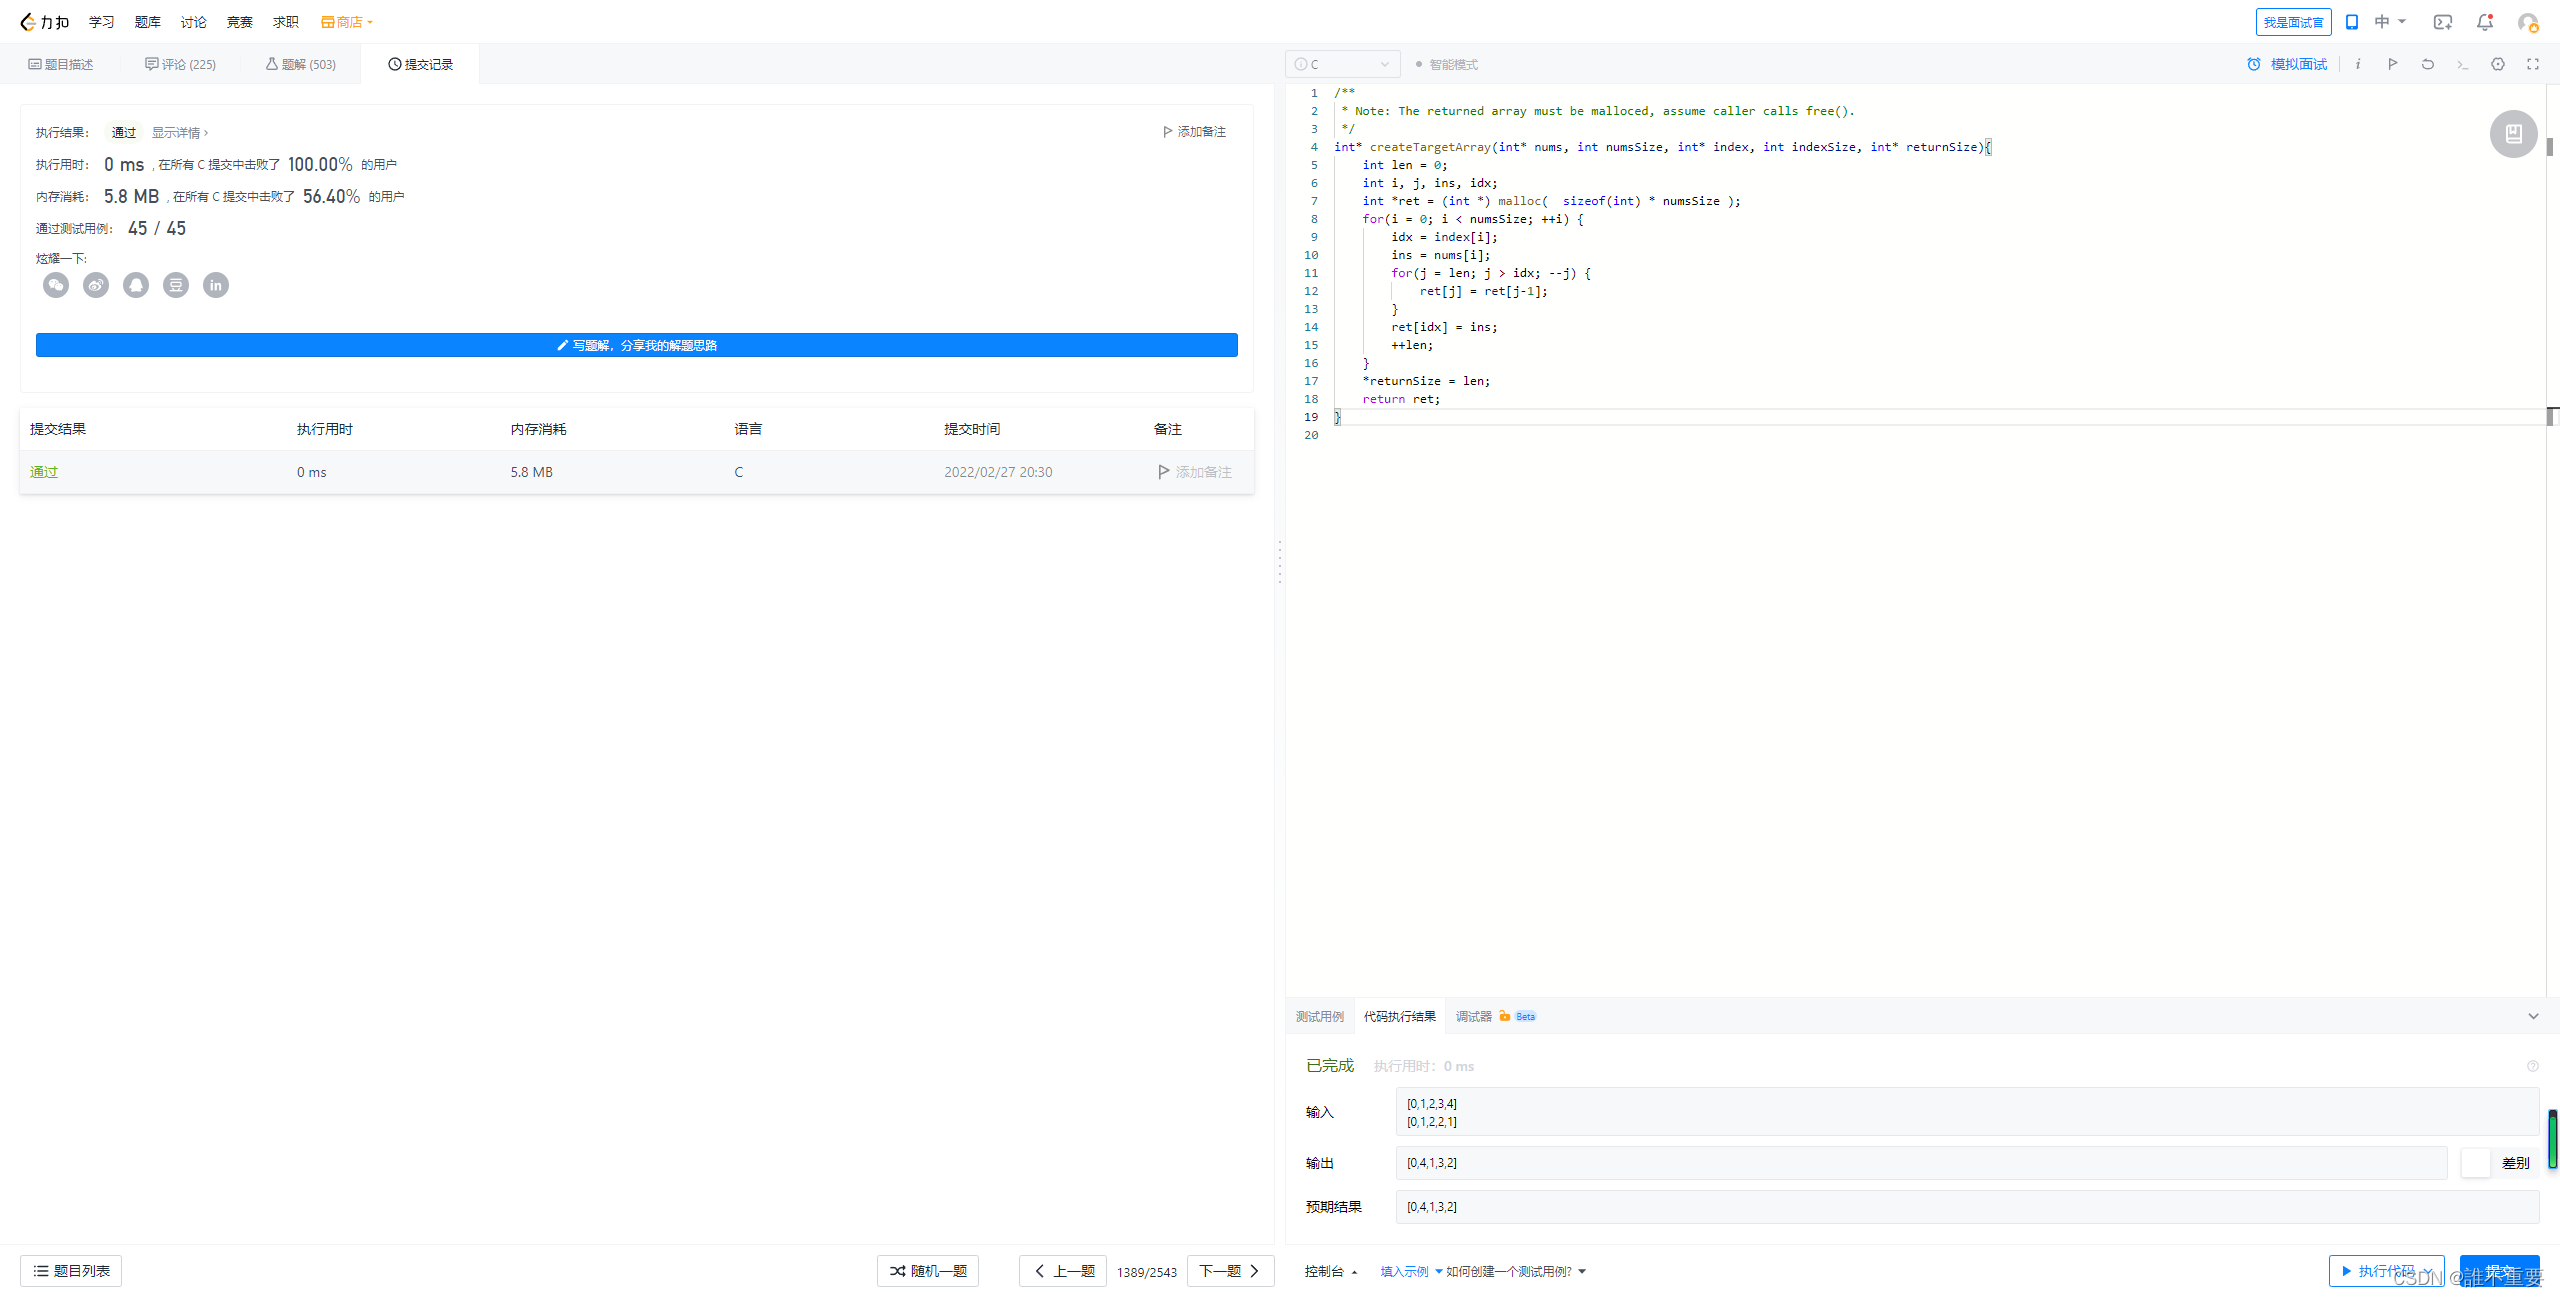
Task: Share result via WeChat icon
Action: [56, 286]
